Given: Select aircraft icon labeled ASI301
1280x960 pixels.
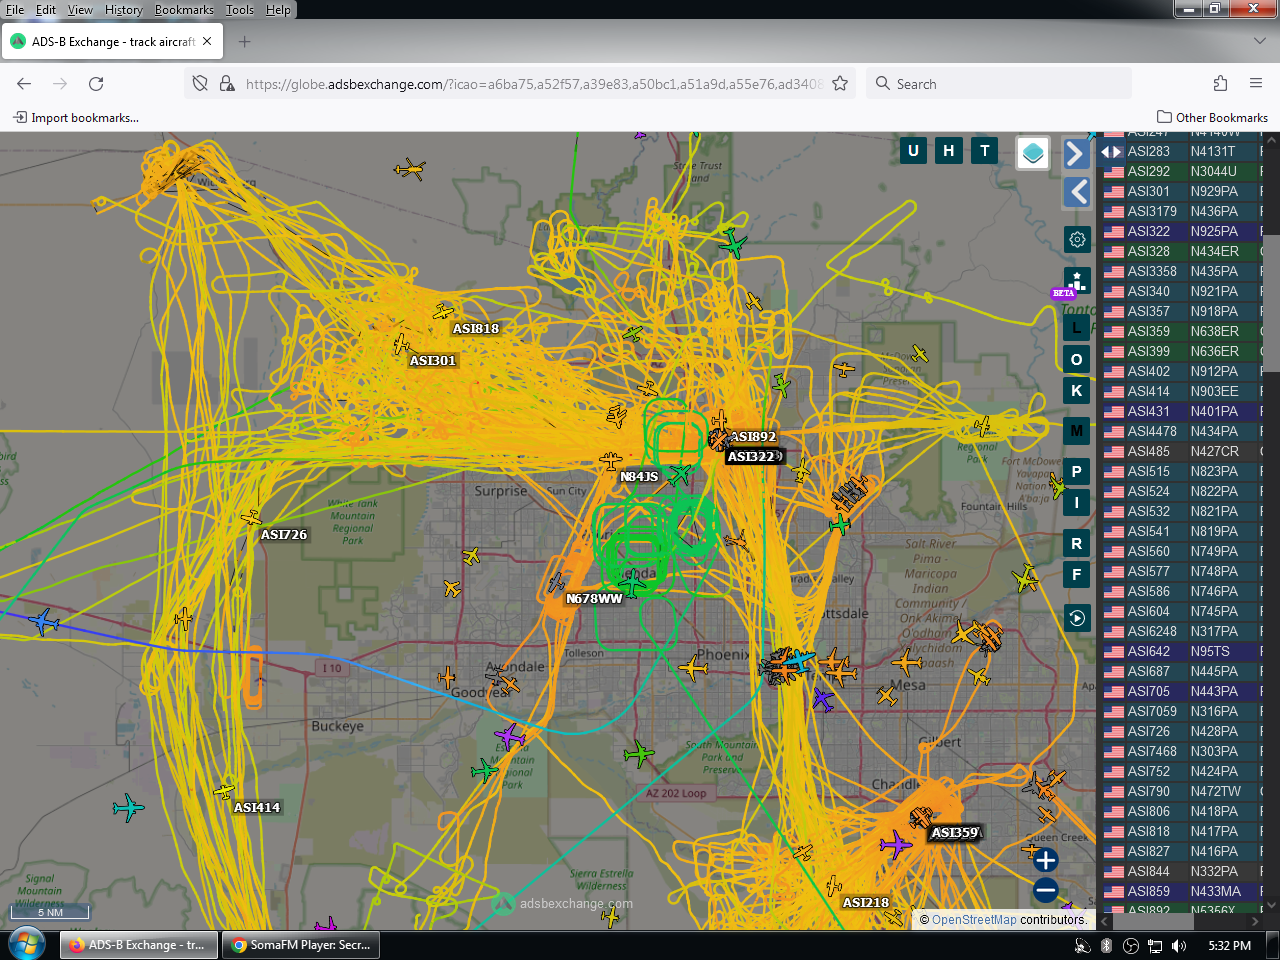Looking at the screenshot, I should click(x=401, y=345).
